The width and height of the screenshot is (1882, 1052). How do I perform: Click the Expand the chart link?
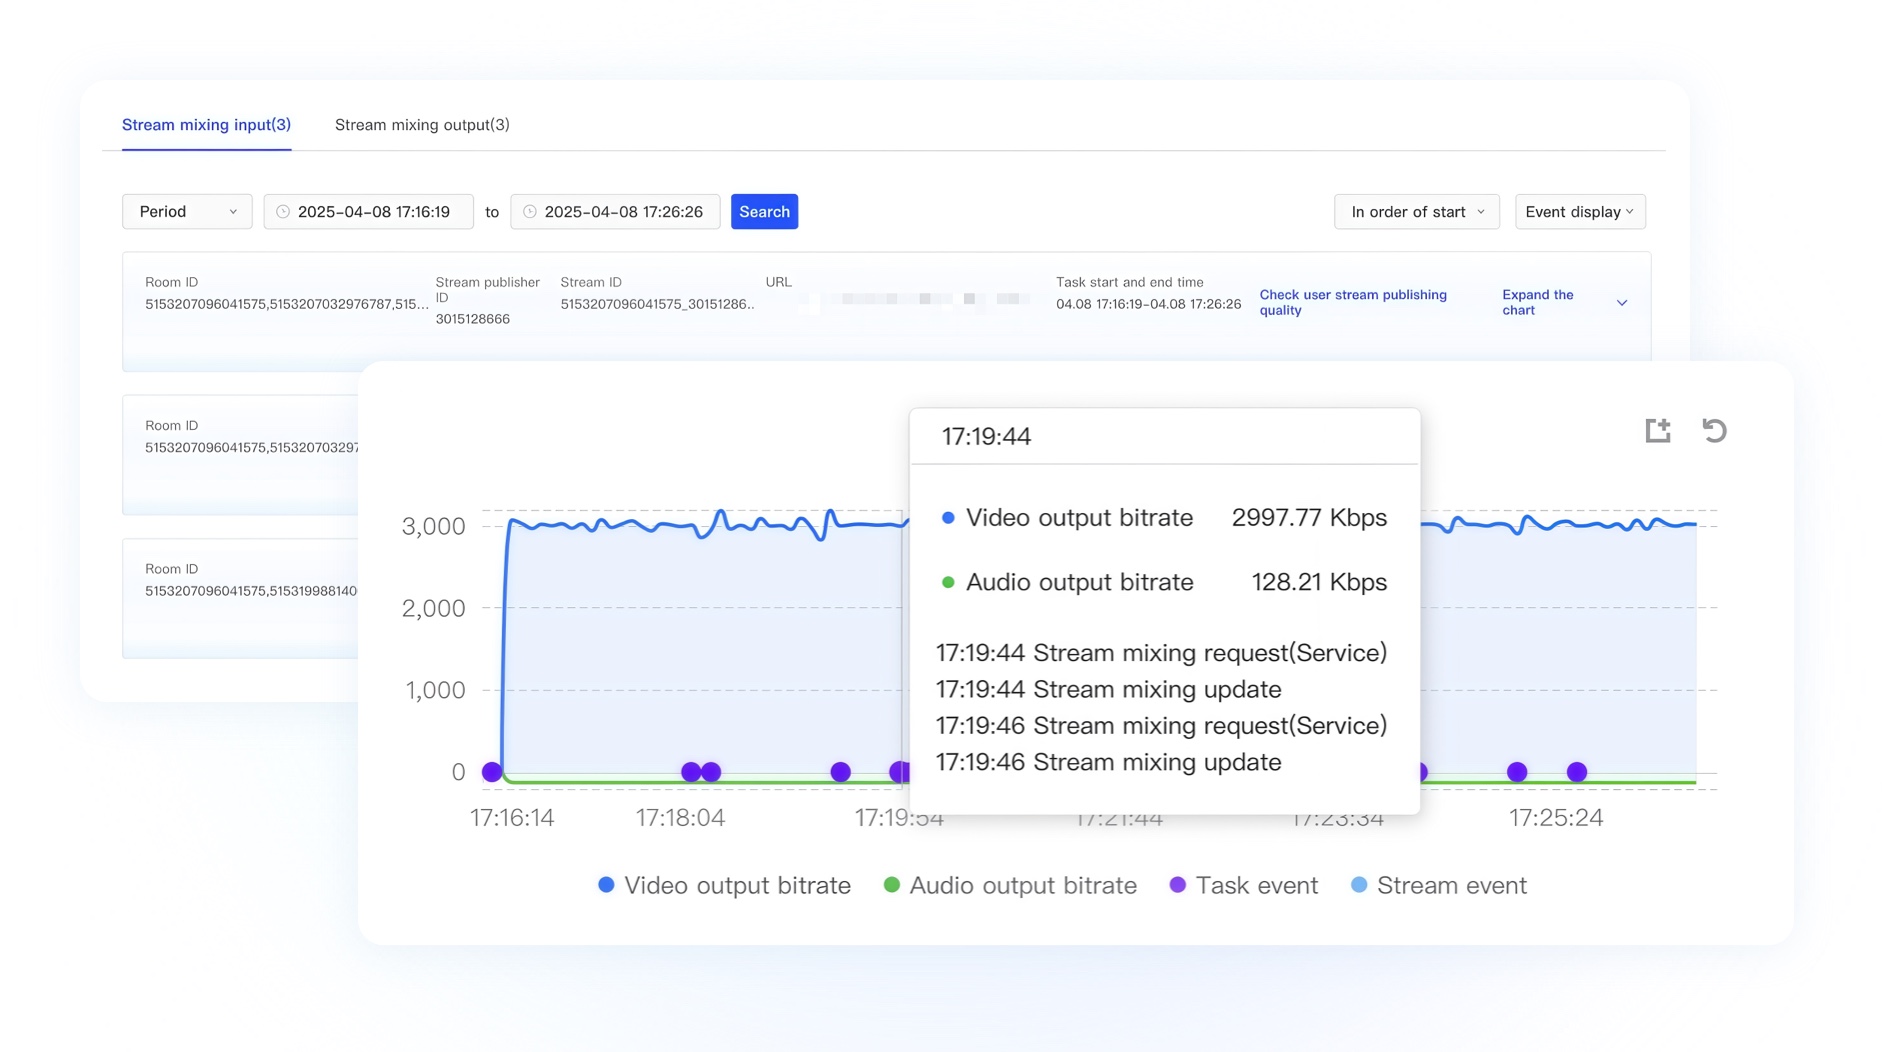tap(1537, 302)
